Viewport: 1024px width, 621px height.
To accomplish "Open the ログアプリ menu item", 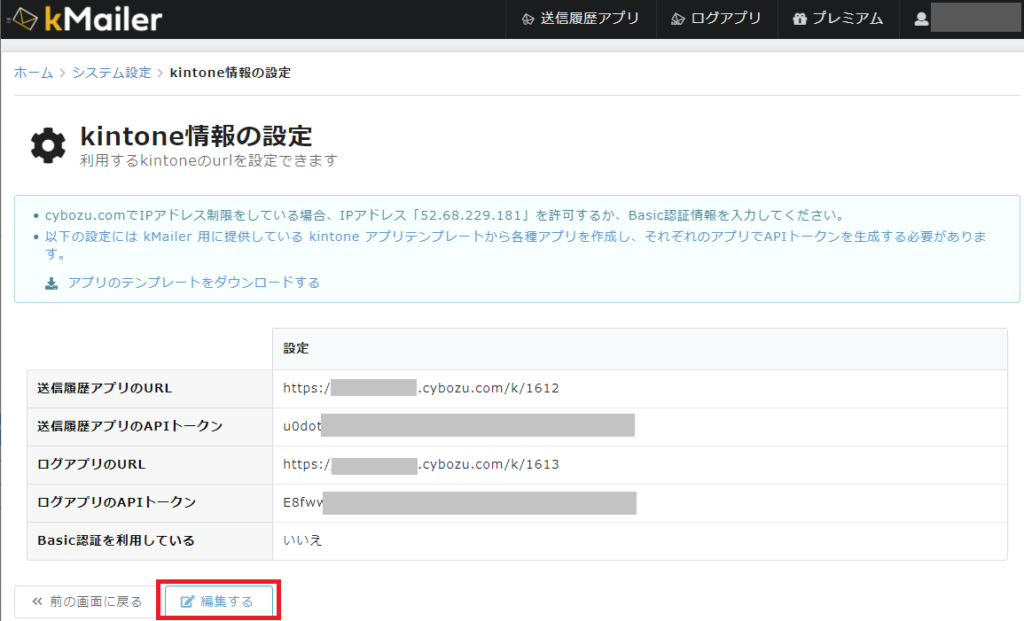I will pyautogui.click(x=727, y=17).
